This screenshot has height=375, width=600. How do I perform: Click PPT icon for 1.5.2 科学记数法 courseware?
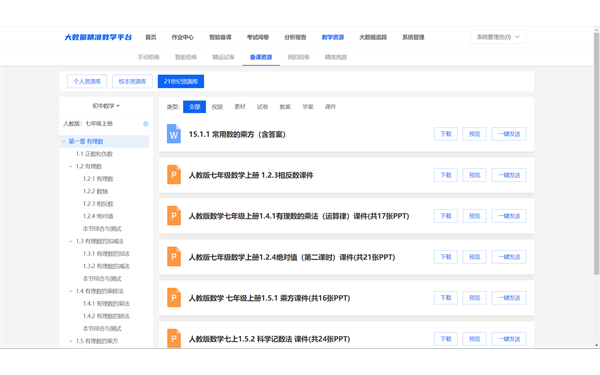(x=174, y=338)
